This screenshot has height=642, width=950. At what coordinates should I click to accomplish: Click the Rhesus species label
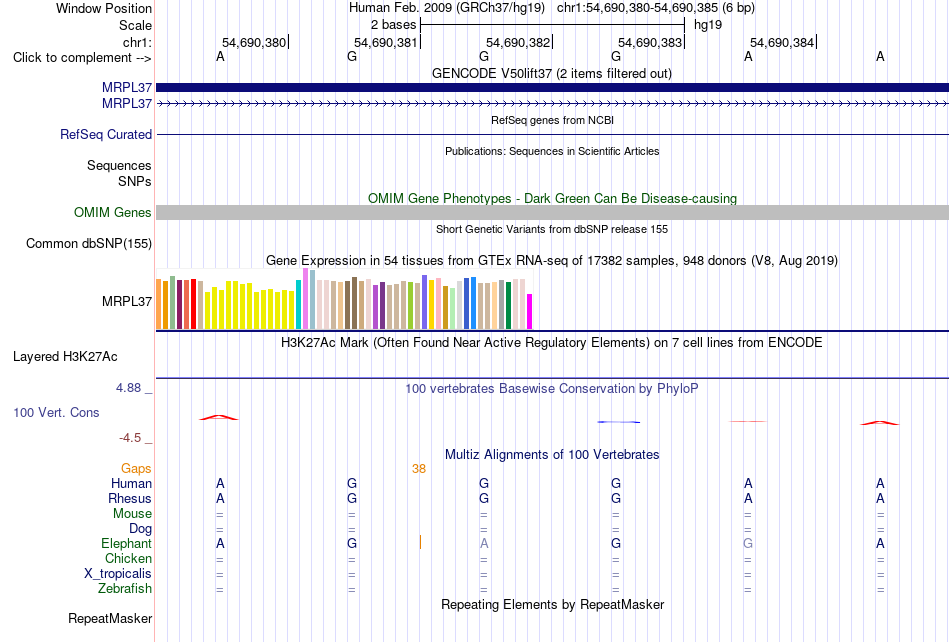click(130, 498)
